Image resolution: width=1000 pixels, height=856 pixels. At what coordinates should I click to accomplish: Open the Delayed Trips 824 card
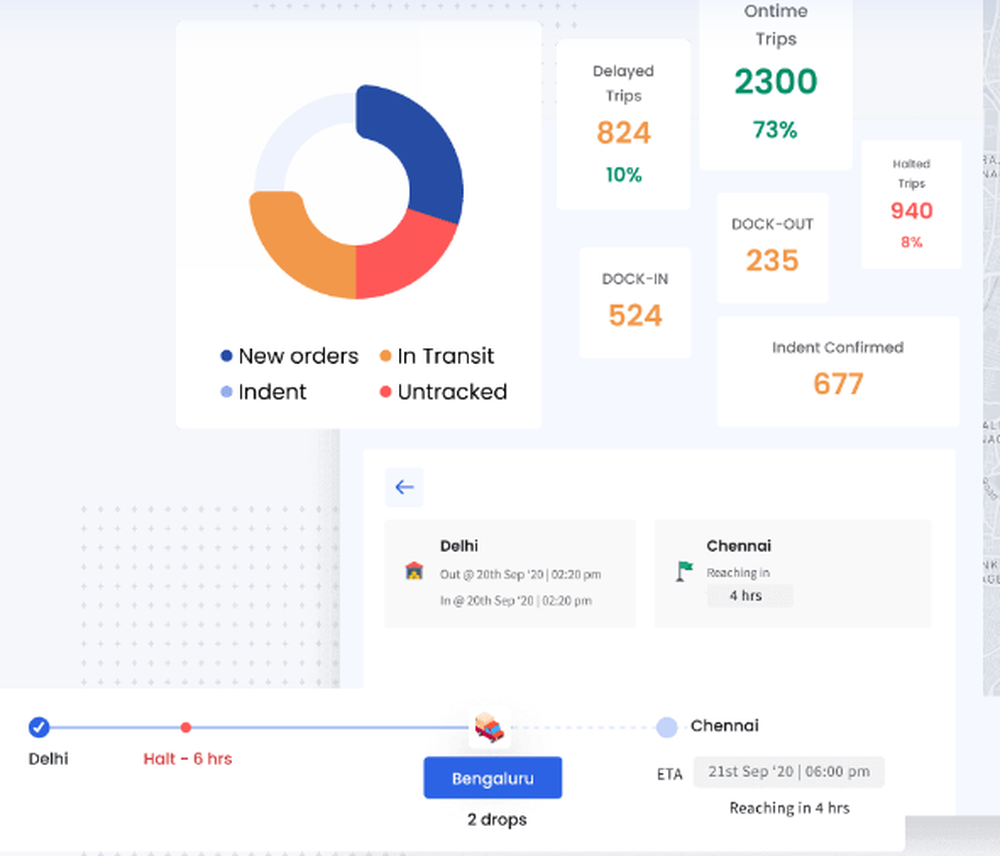623,124
